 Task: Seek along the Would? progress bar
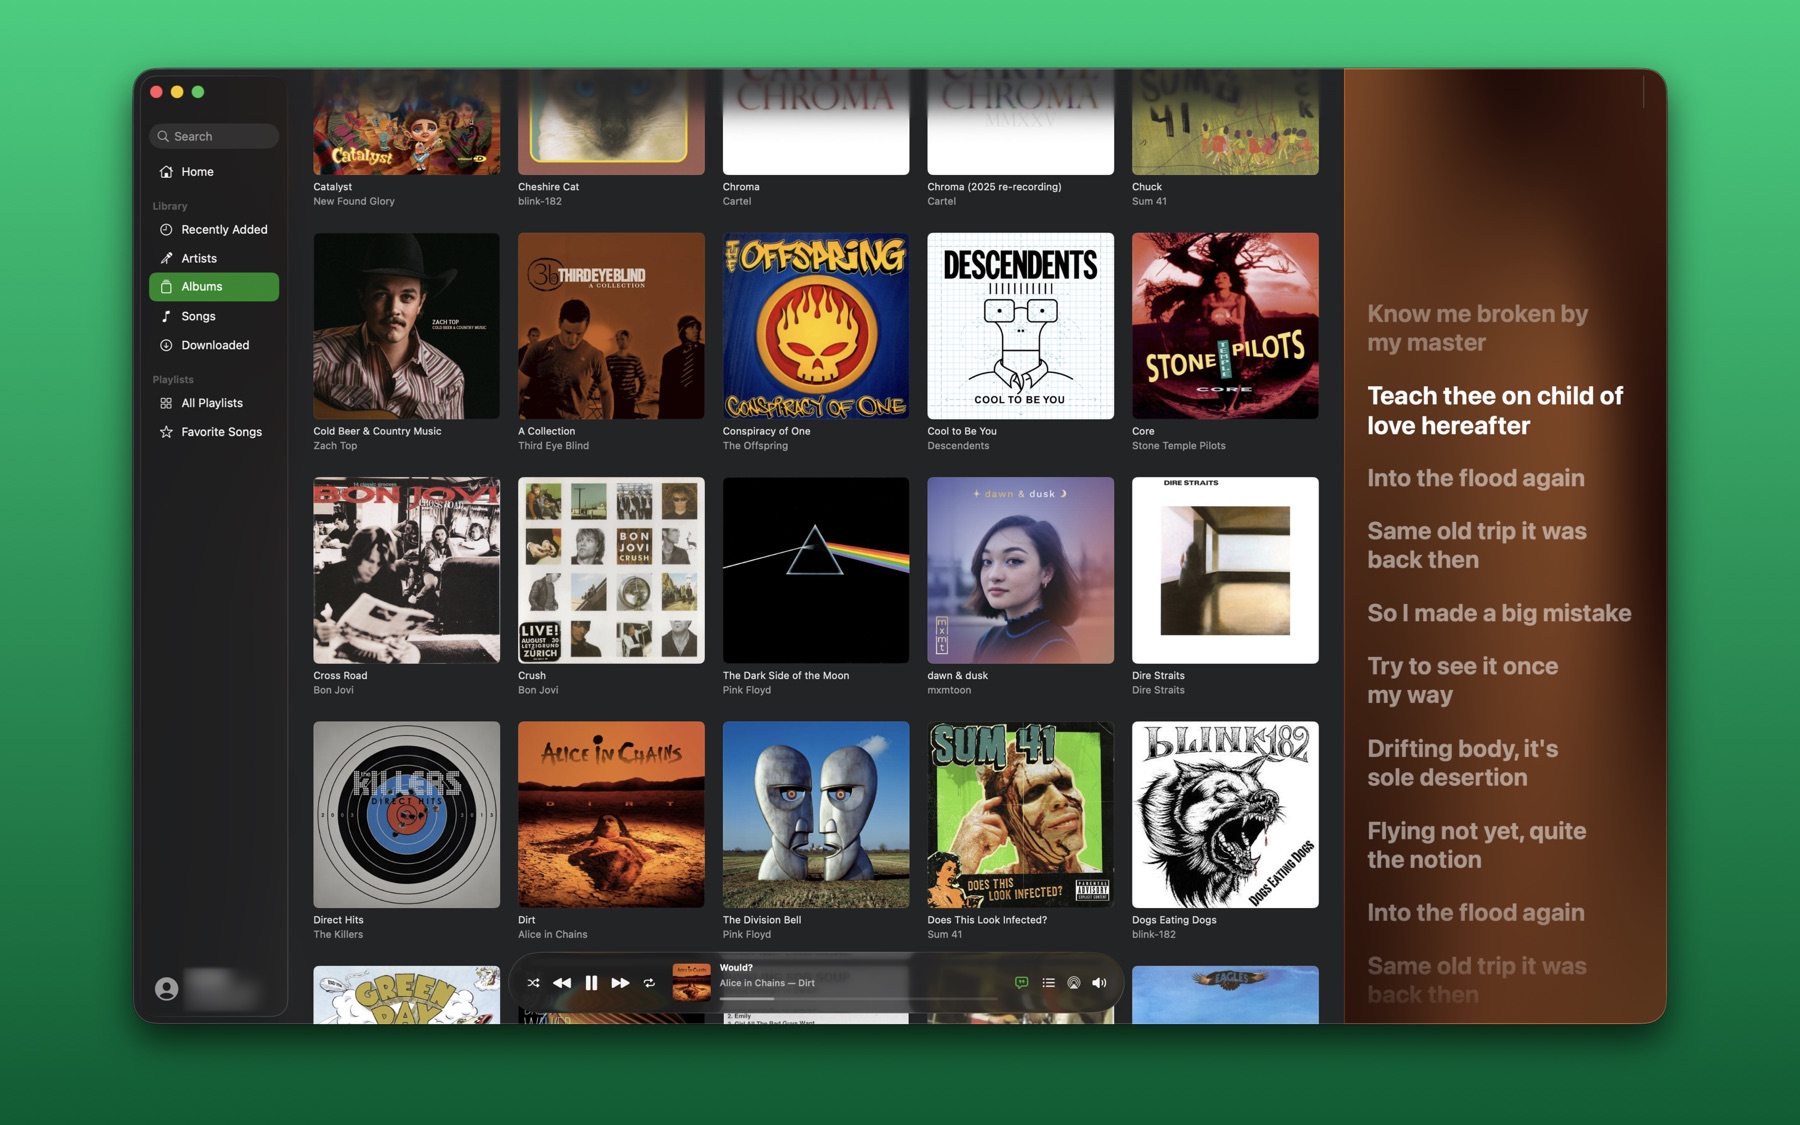point(858,998)
